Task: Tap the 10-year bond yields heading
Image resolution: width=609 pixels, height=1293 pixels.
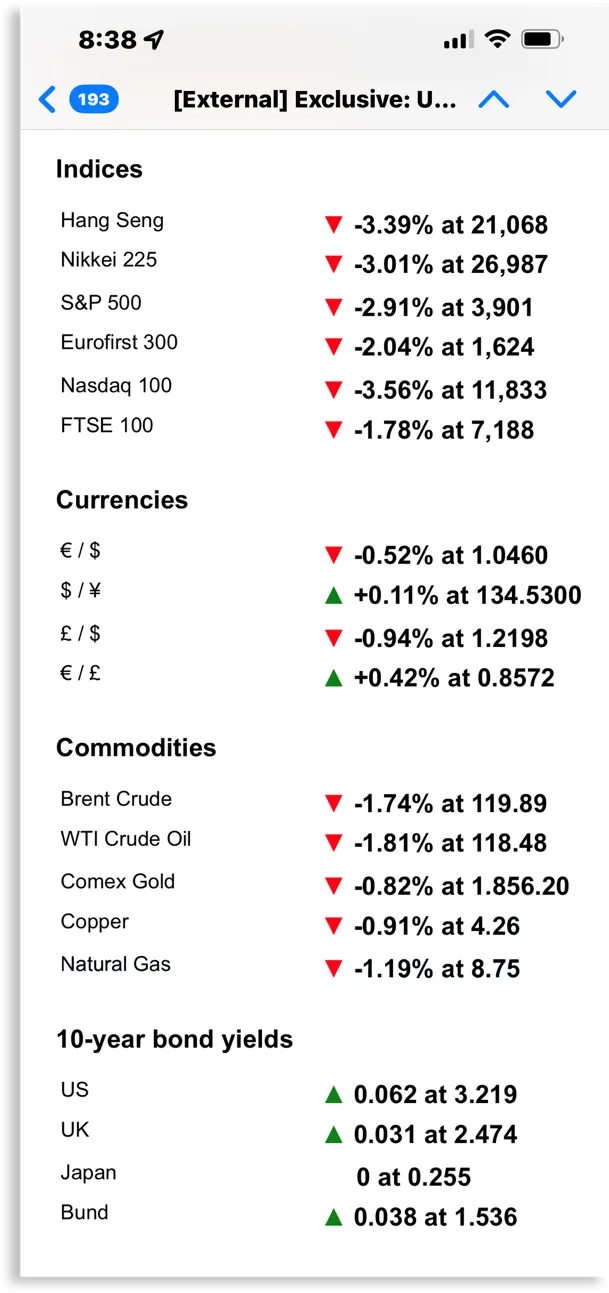Action: pos(174,1039)
